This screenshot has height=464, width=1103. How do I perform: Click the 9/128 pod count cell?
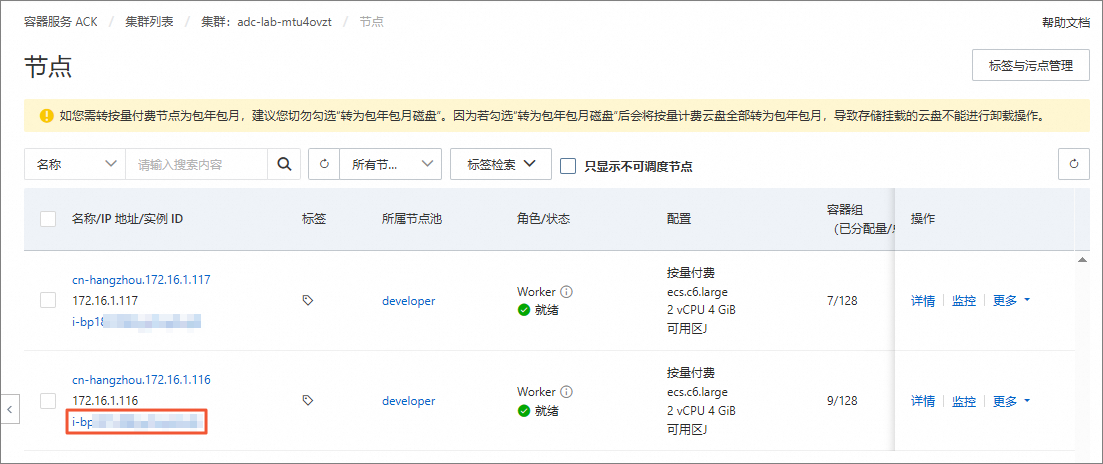(842, 401)
